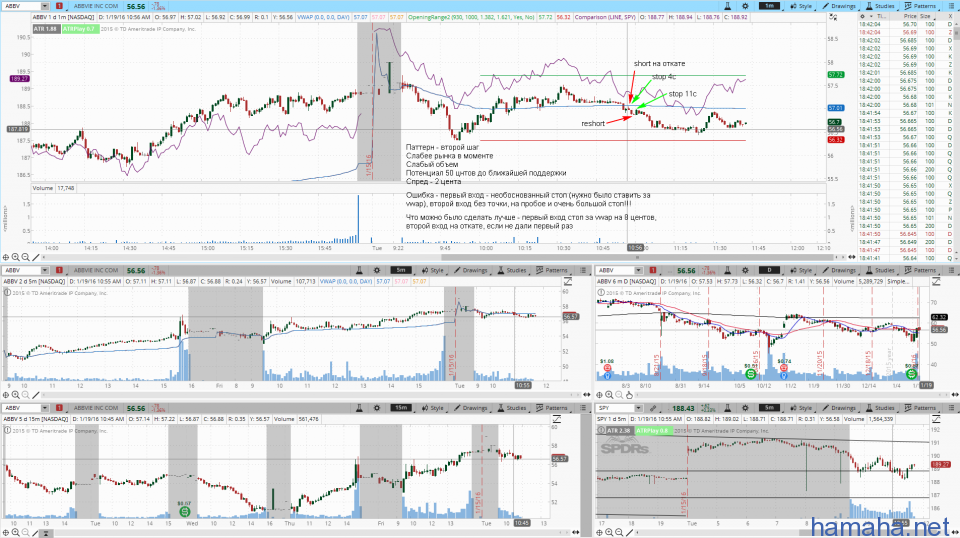Screen dimensions: 960x538
Task: Open chart settings gear on 1m chart
Action: tap(745, 6)
